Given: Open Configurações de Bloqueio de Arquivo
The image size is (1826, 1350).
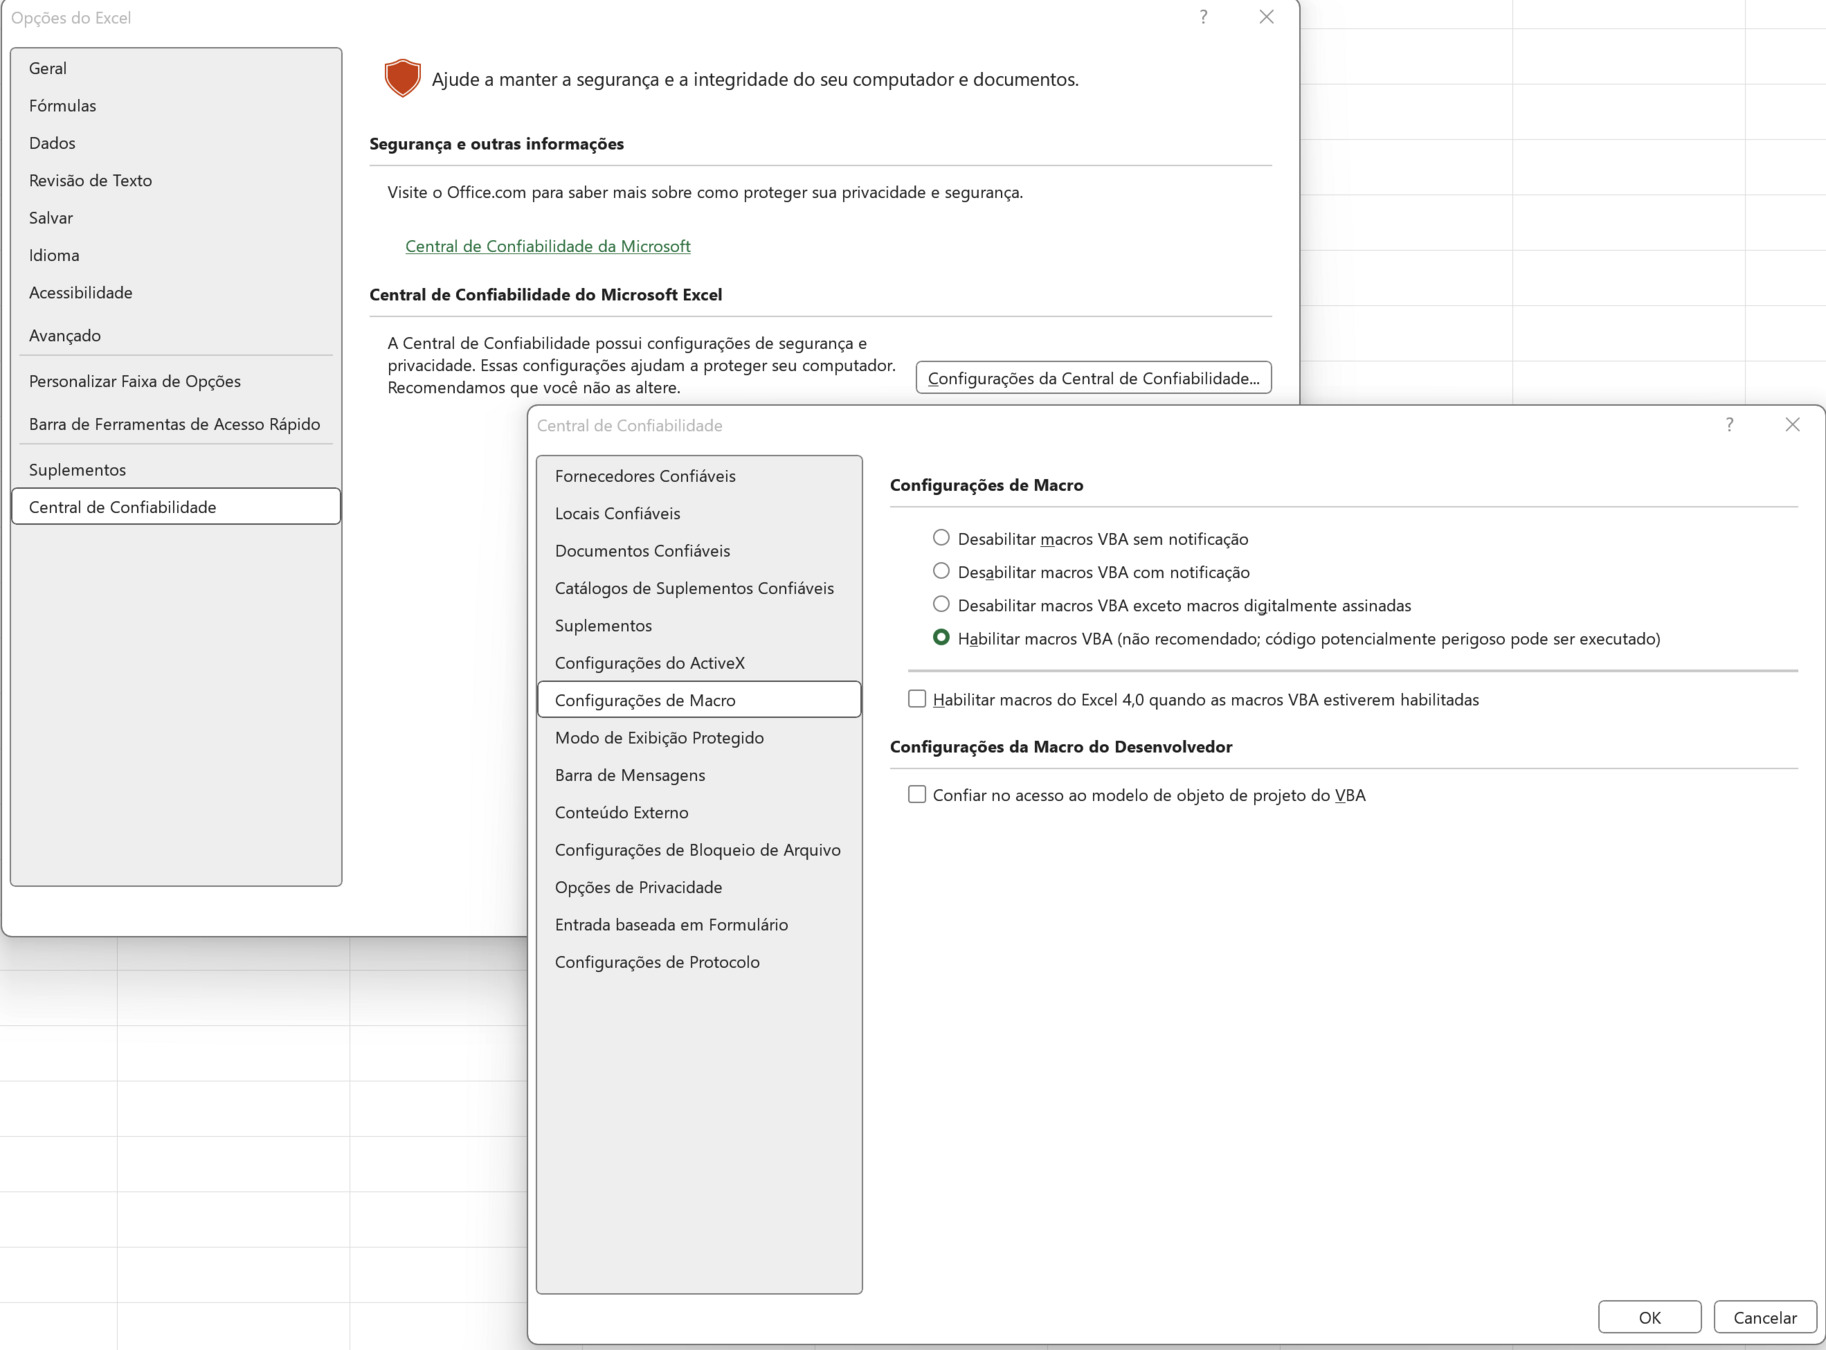Looking at the screenshot, I should (x=699, y=850).
